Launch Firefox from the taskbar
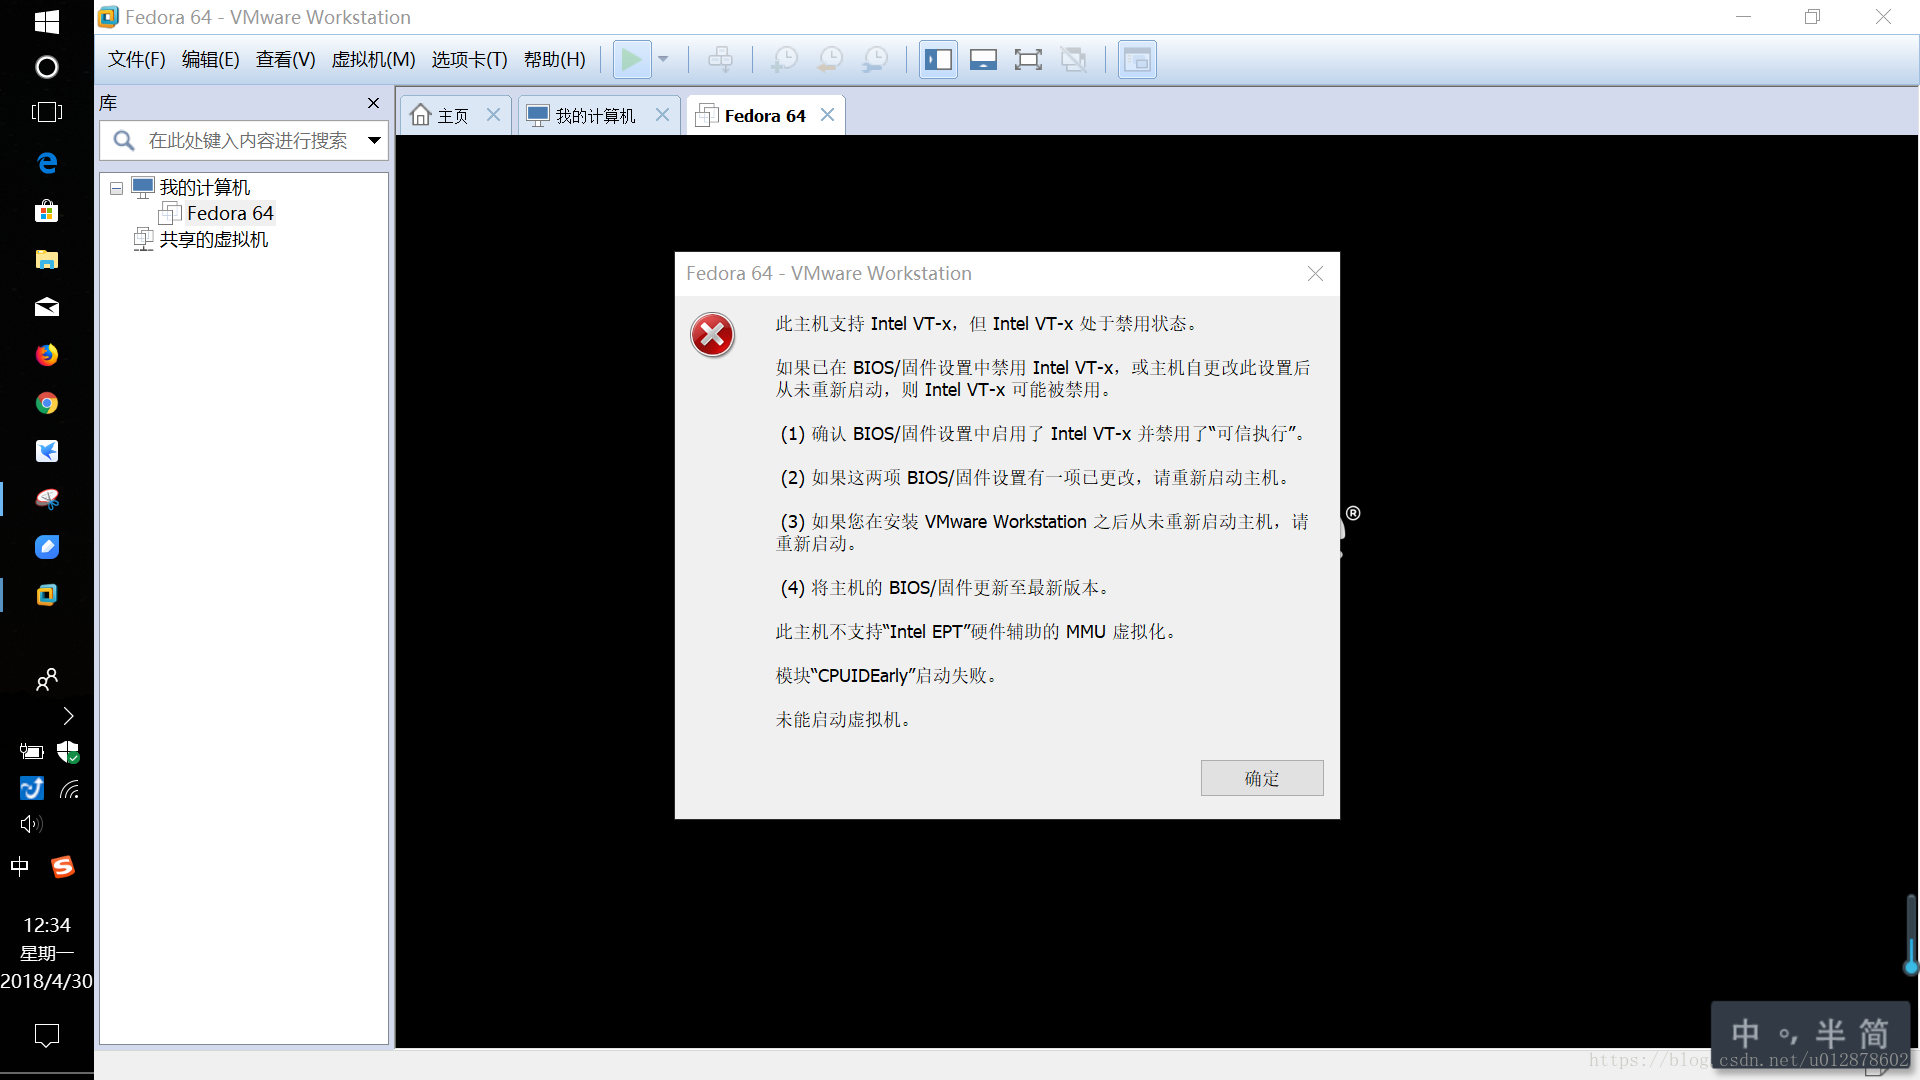 point(46,355)
